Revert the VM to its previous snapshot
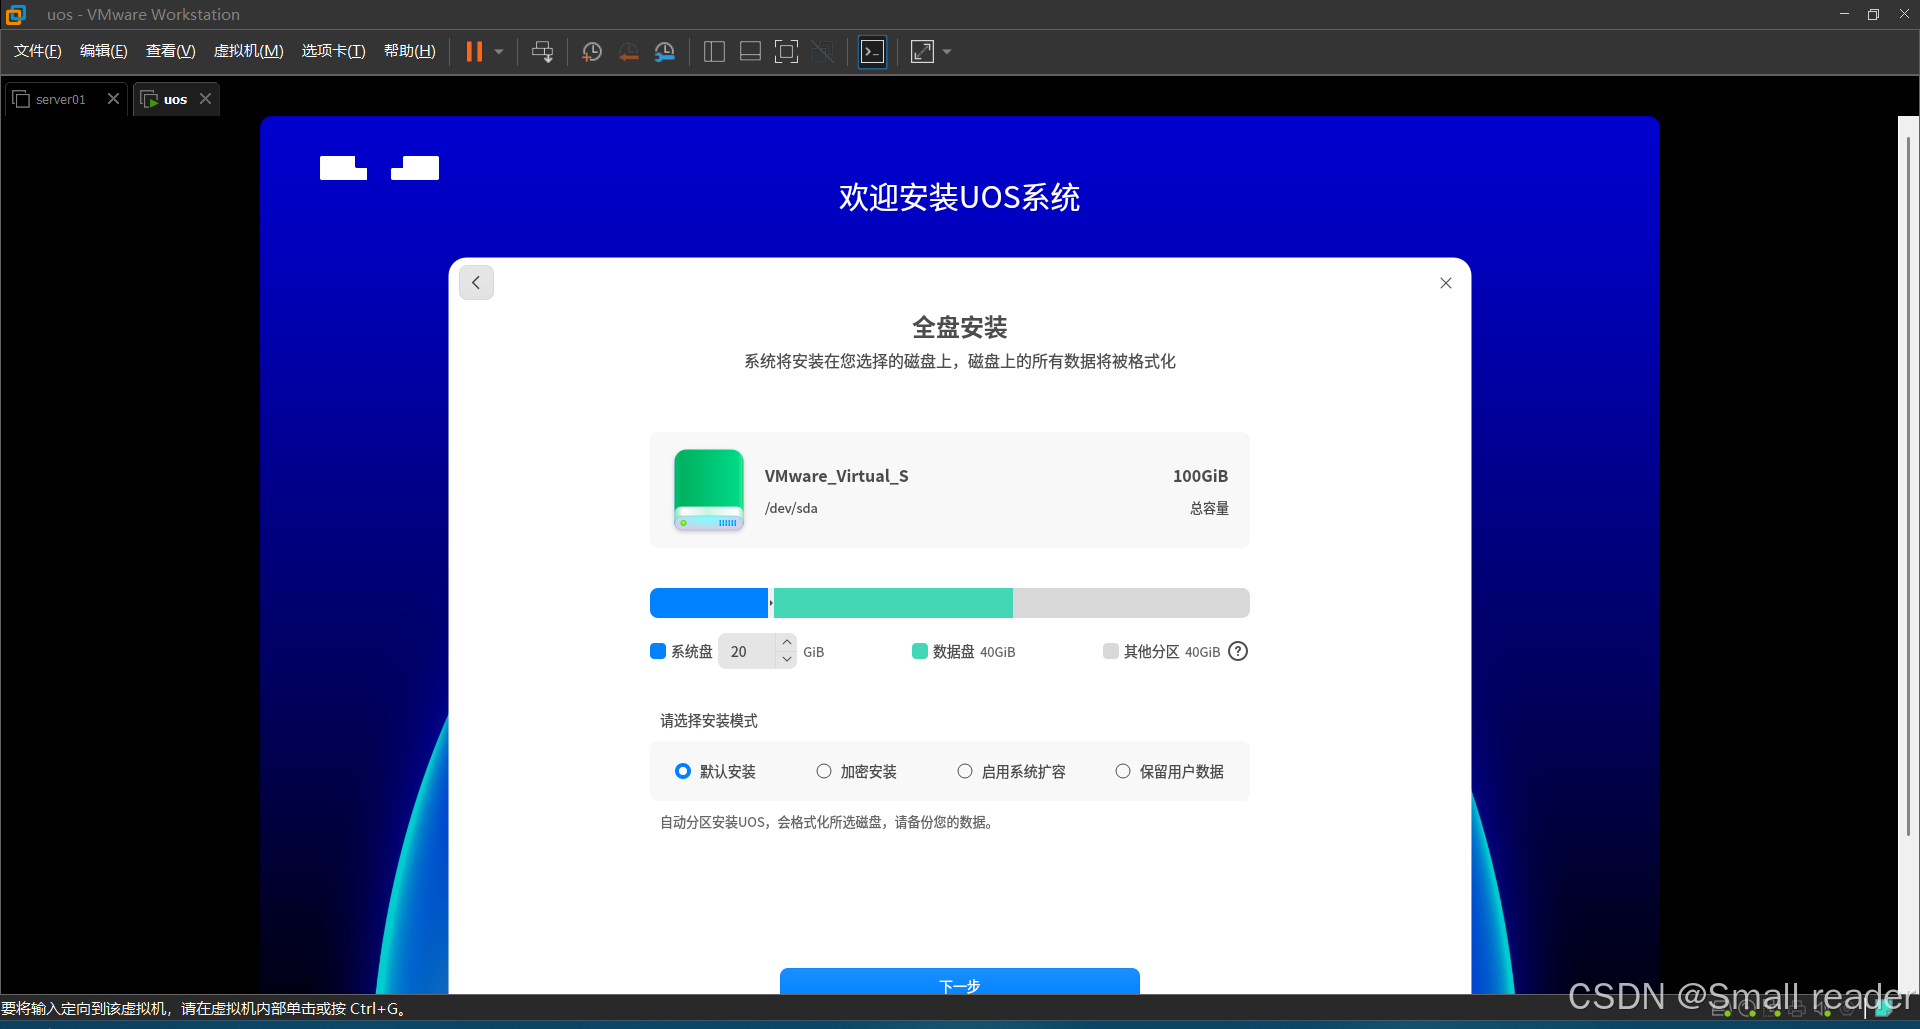This screenshot has height=1029, width=1920. [x=628, y=51]
